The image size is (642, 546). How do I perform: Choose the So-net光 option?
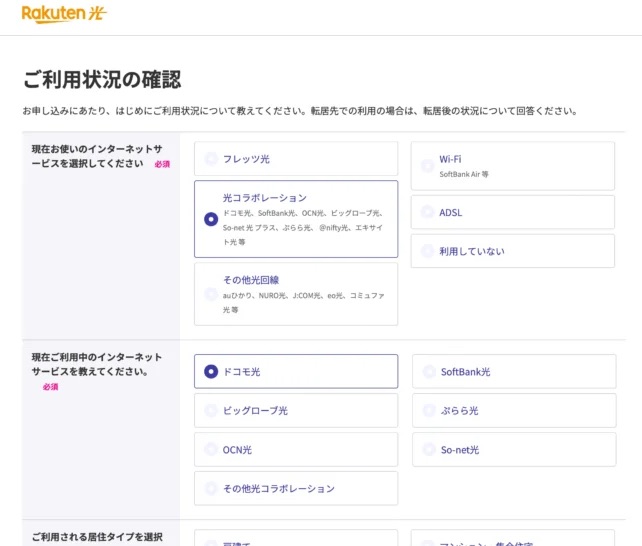pos(514,449)
